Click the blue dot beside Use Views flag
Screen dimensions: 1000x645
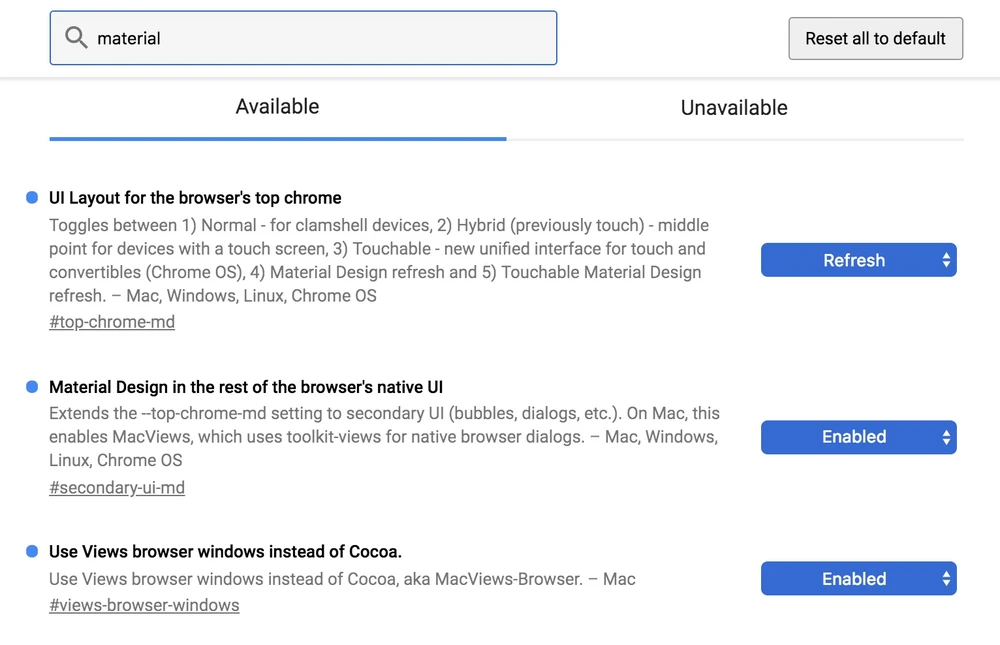coord(32,551)
